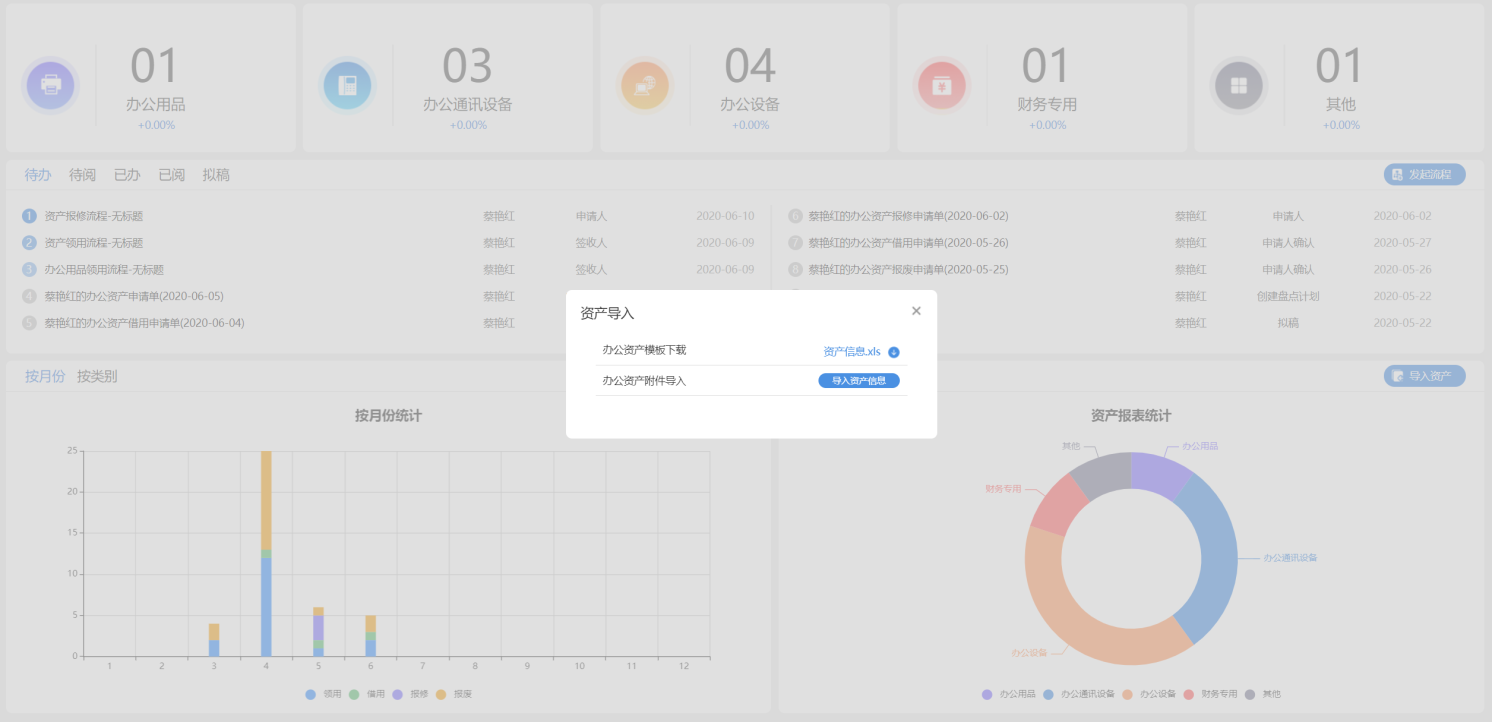1492x722 pixels.
Task: Open 蔡艳红的办公资产借用申请单(2020-06-04)
Action: point(144,323)
